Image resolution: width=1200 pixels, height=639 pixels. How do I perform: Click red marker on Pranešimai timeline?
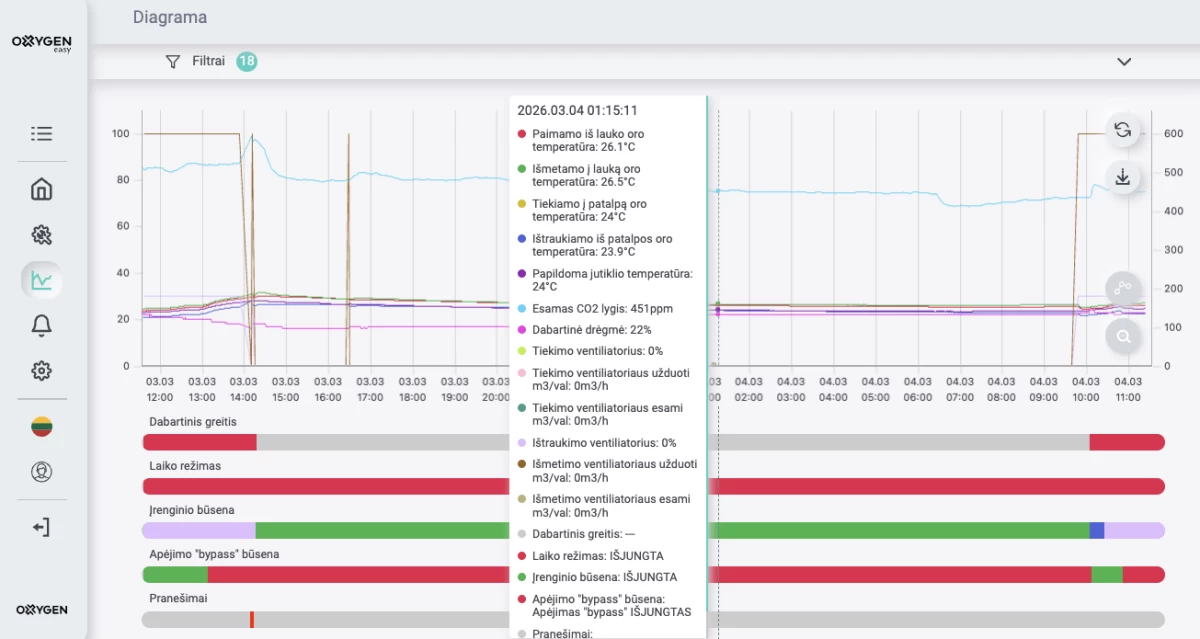tap(252, 620)
